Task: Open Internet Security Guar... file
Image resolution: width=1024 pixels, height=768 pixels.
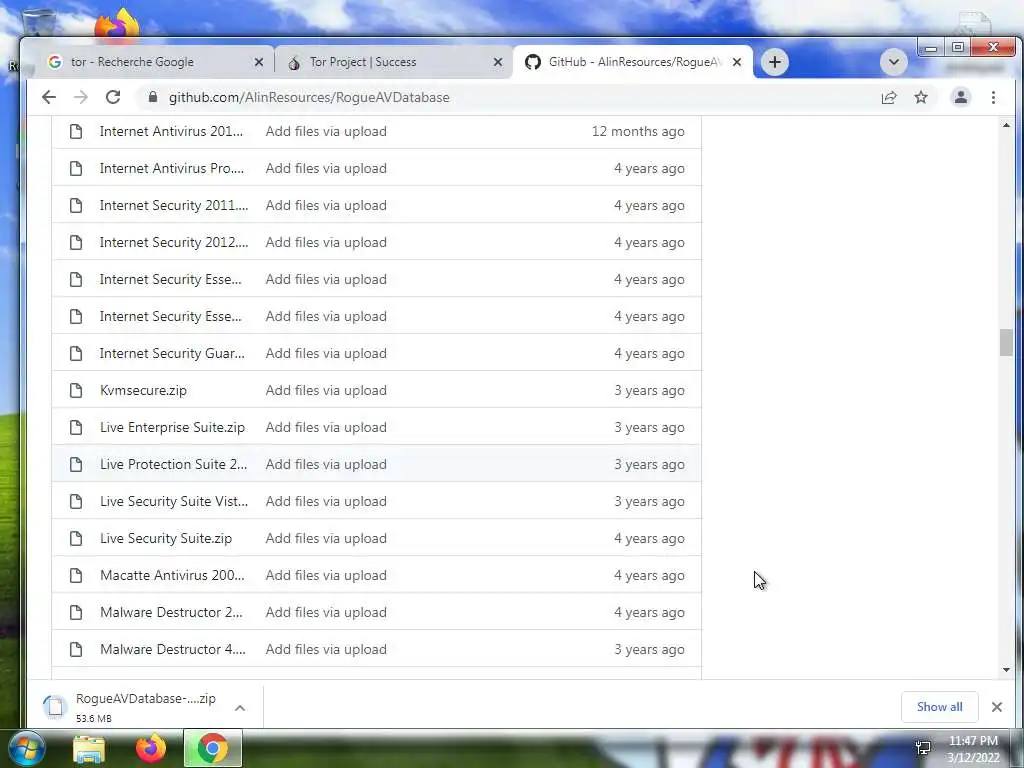Action: pos(172,353)
